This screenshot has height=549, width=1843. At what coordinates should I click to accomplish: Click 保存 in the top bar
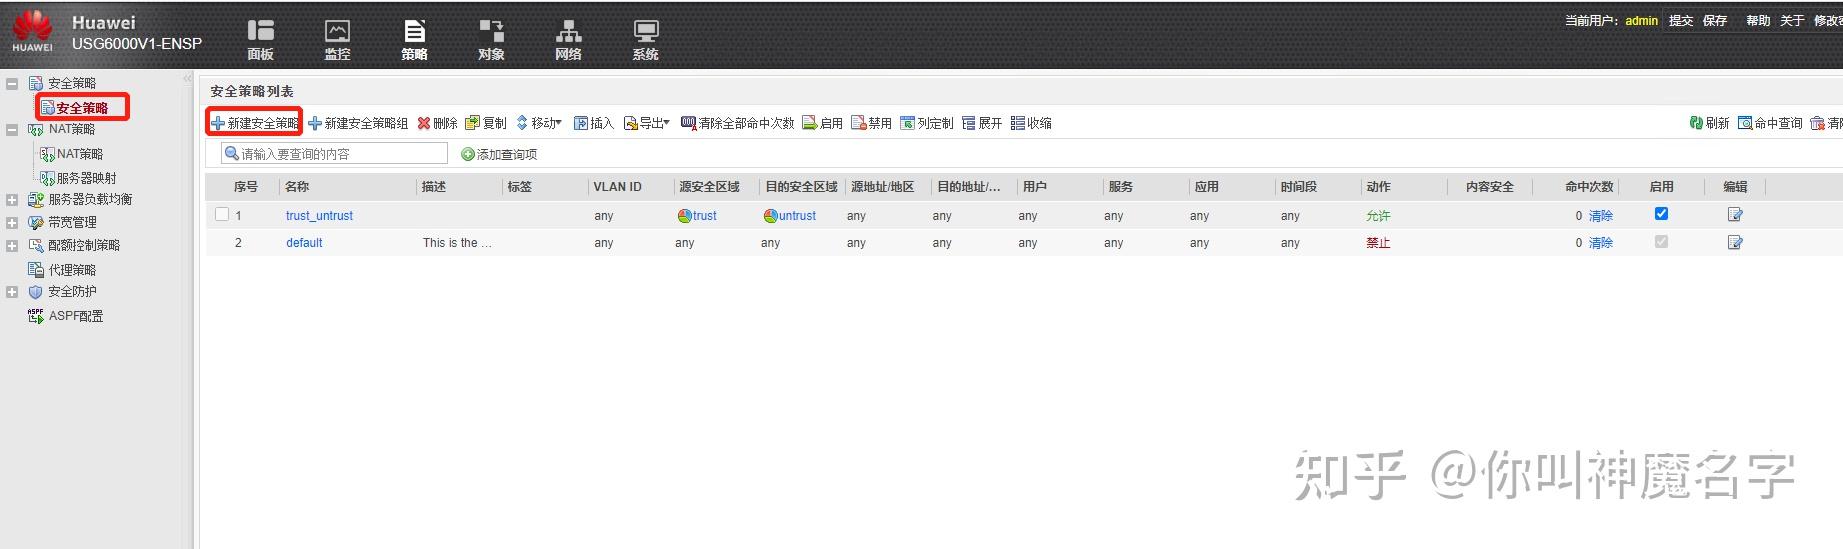pyautogui.click(x=1715, y=20)
